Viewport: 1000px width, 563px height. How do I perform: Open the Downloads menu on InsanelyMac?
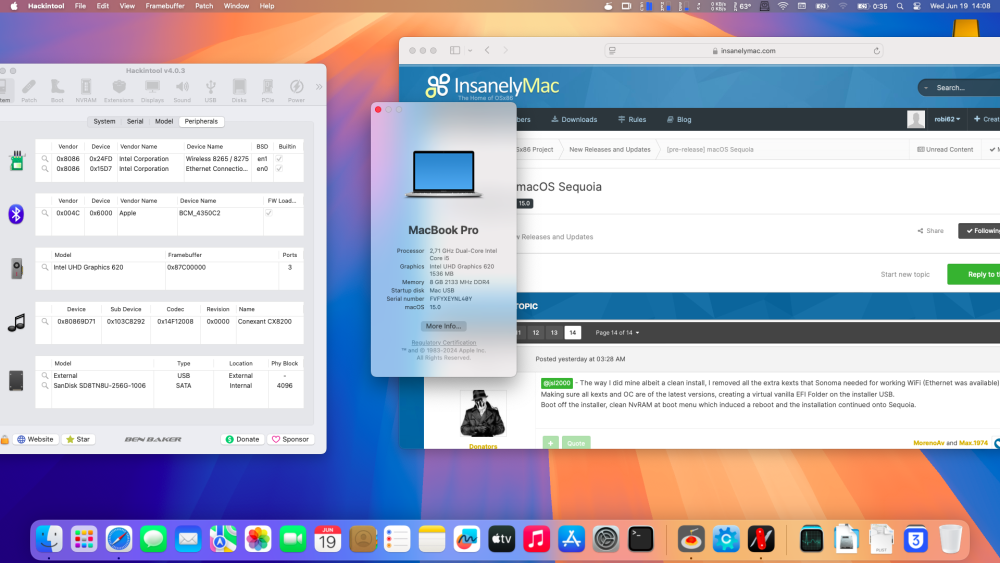click(574, 119)
